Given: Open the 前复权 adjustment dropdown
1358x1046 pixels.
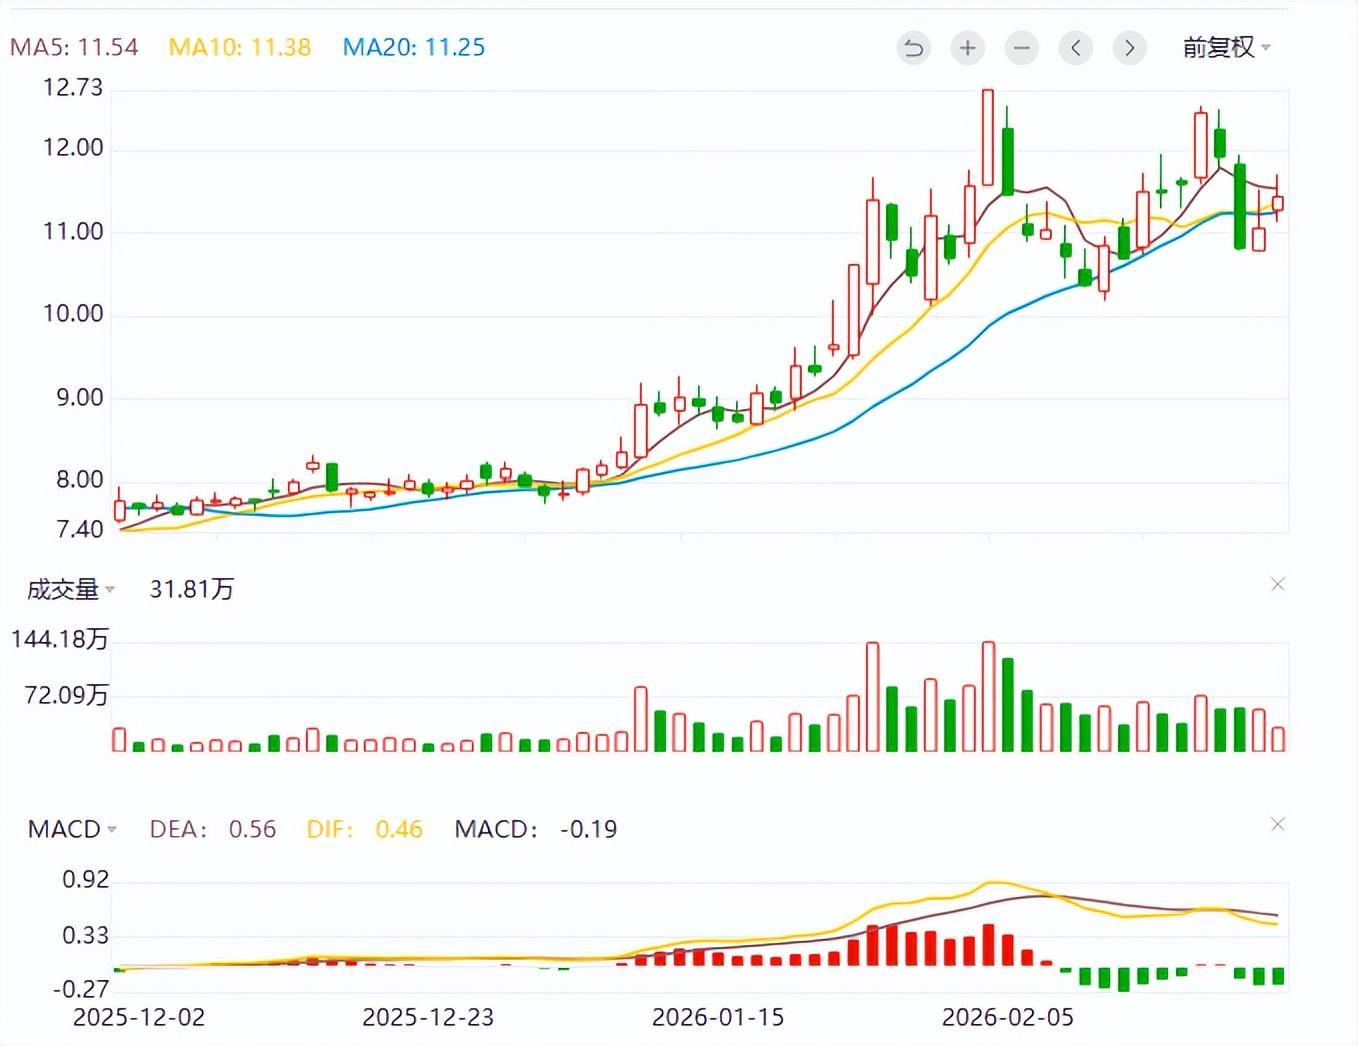Looking at the screenshot, I should tap(1226, 48).
